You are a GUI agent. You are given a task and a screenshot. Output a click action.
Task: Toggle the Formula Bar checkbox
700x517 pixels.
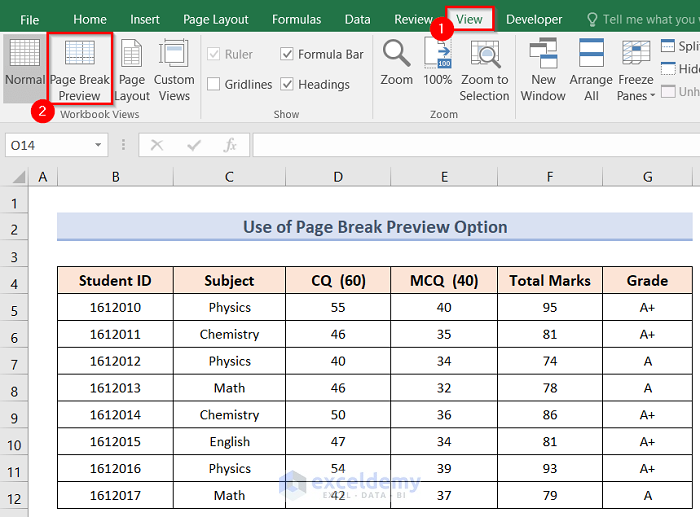[287, 54]
